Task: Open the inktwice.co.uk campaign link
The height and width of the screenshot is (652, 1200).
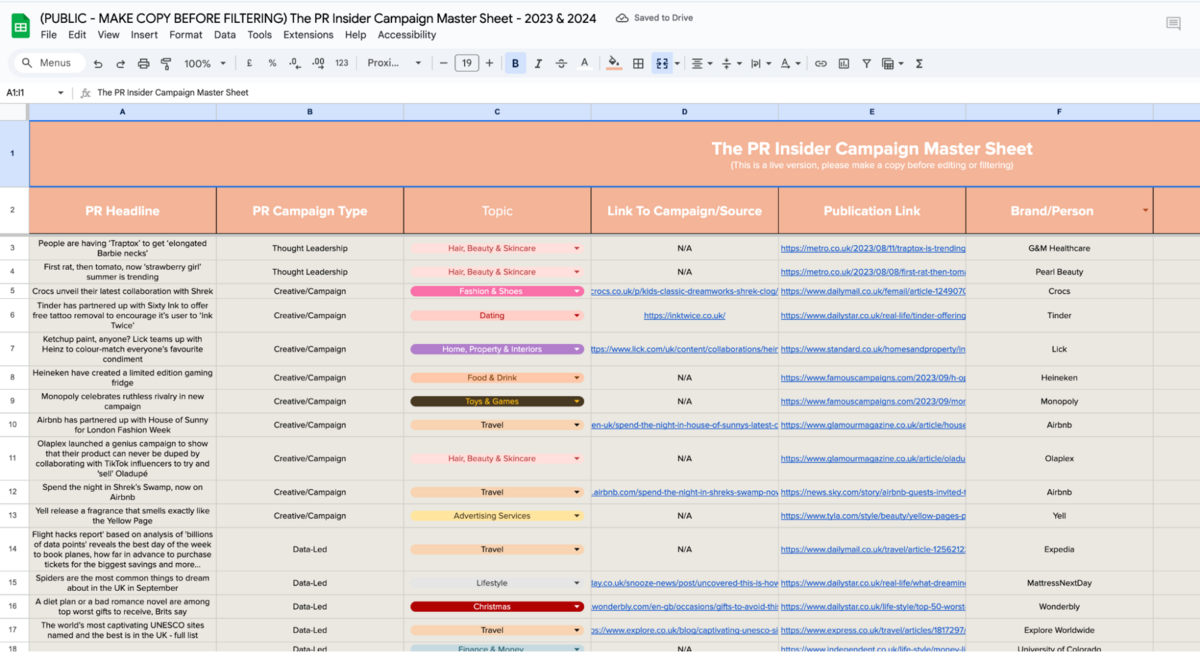Action: (x=684, y=315)
